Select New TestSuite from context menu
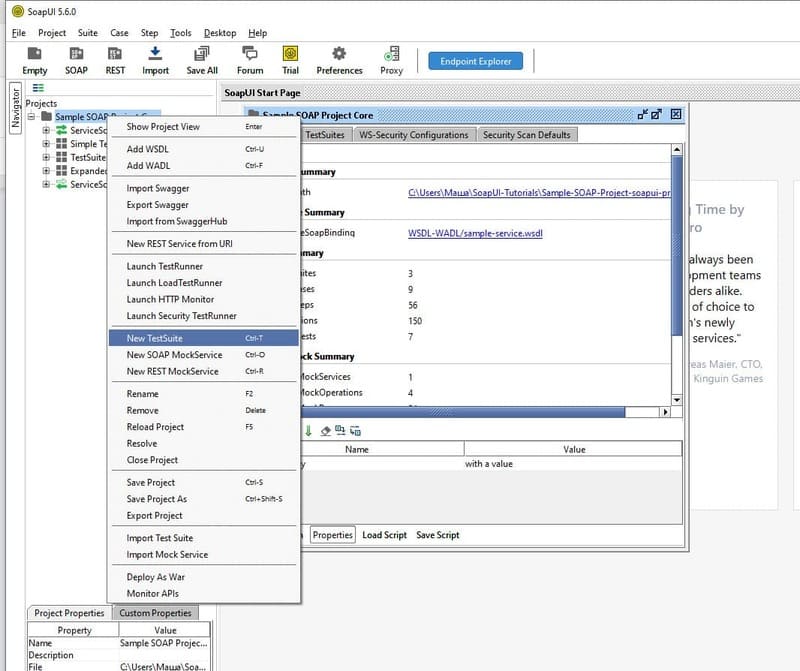 (x=155, y=339)
